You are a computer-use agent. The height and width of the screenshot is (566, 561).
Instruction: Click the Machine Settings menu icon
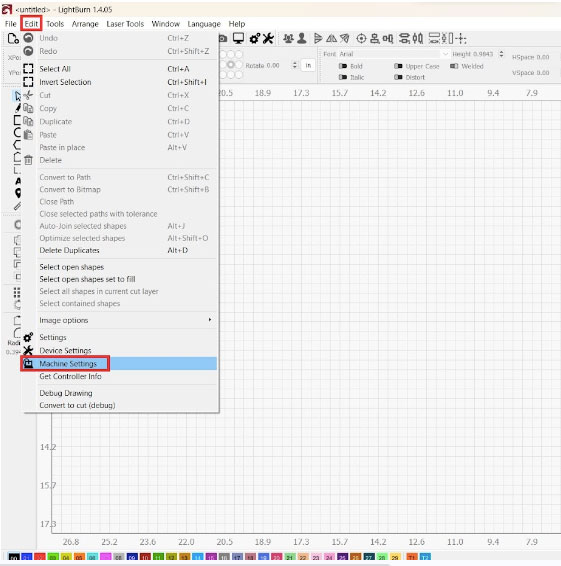pos(28,363)
